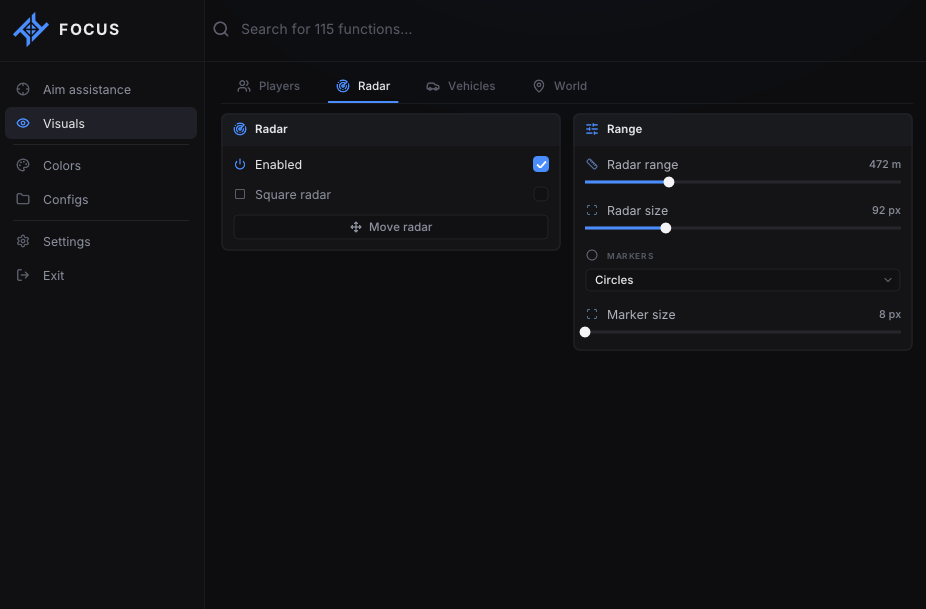
Task: Click the Radar size label
Action: [637, 211]
